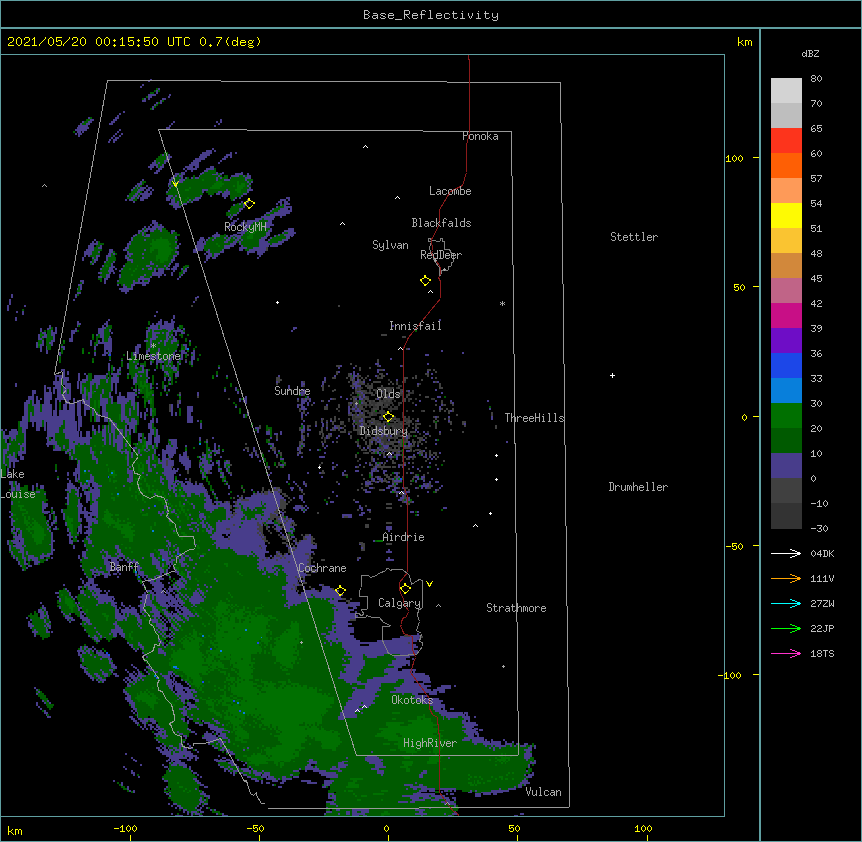Click the yellow diamond marker below RedDeer
This screenshot has height=842, width=862.
tap(425, 281)
